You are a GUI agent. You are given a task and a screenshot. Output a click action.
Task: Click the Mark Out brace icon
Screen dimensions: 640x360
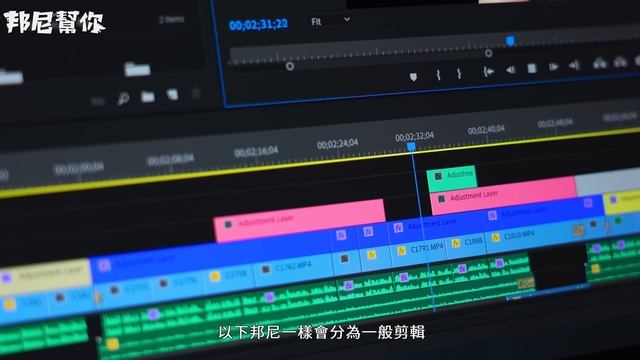(459, 73)
